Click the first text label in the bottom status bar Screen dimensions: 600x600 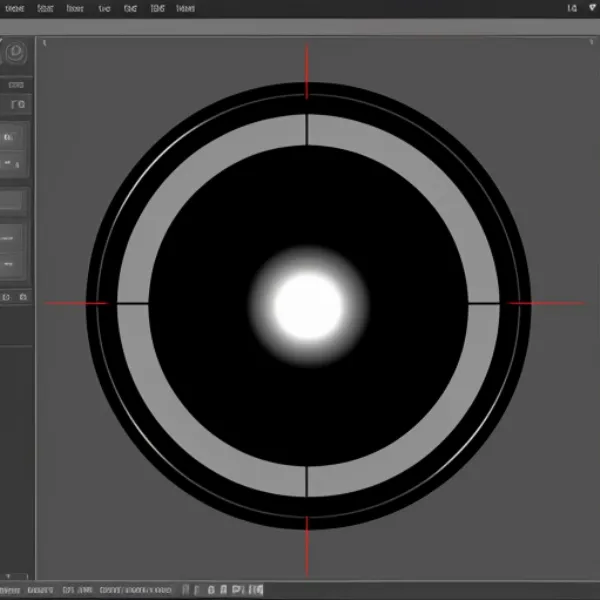point(14,591)
